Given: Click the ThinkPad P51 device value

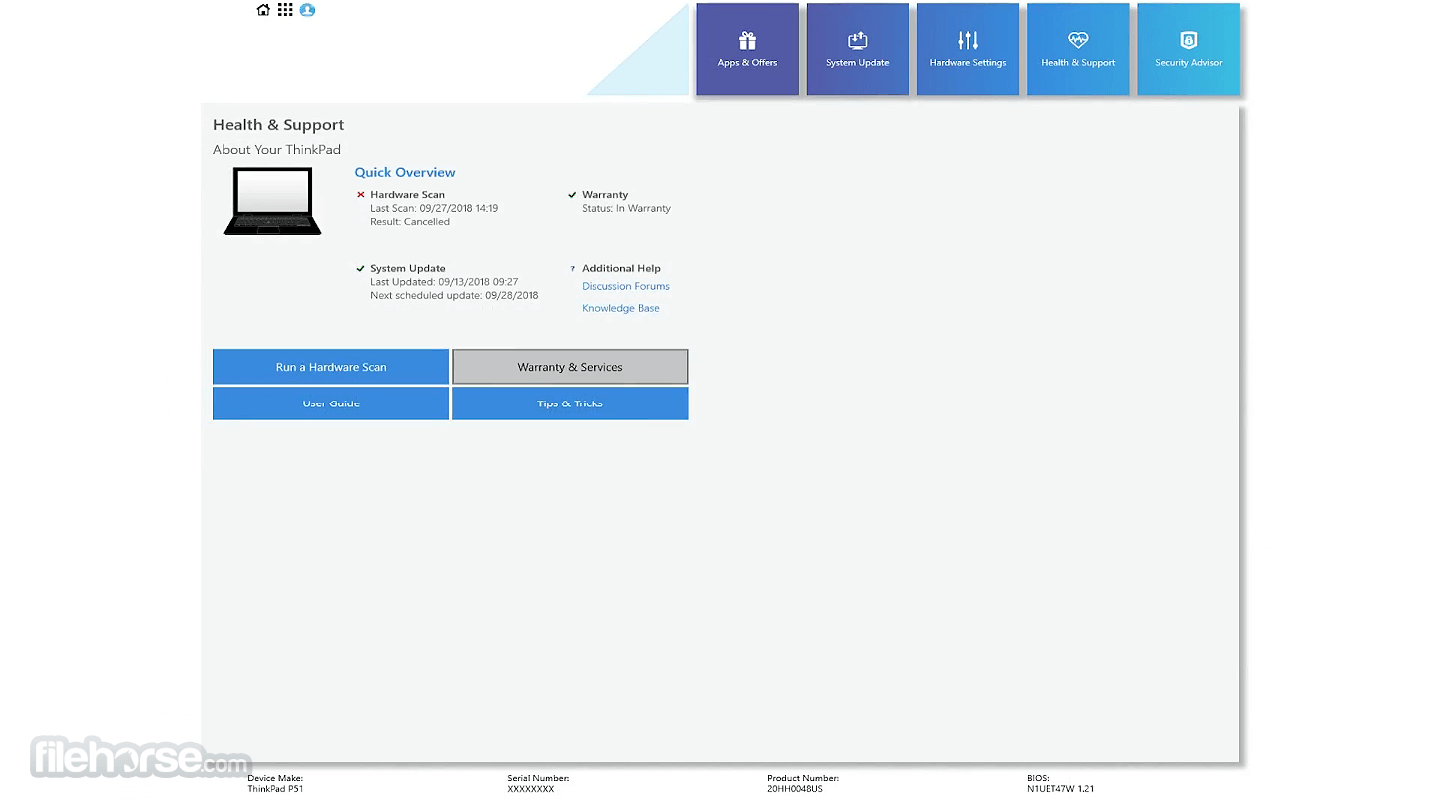Looking at the screenshot, I should point(275,789).
